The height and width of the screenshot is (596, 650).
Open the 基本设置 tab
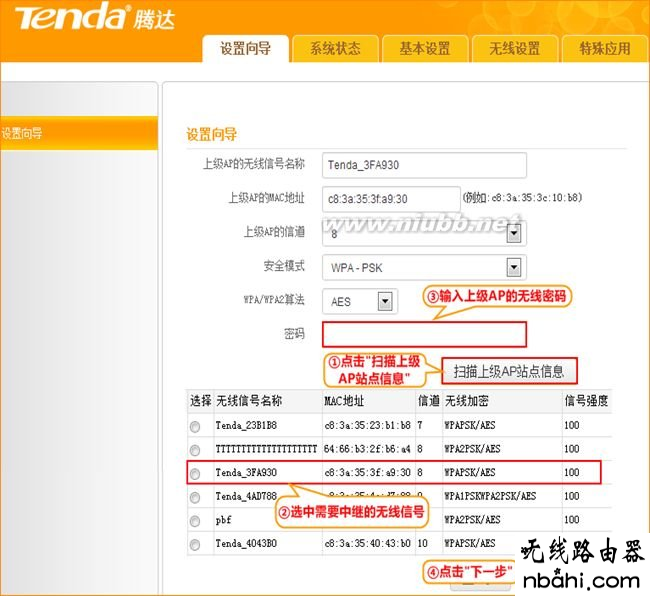click(425, 49)
